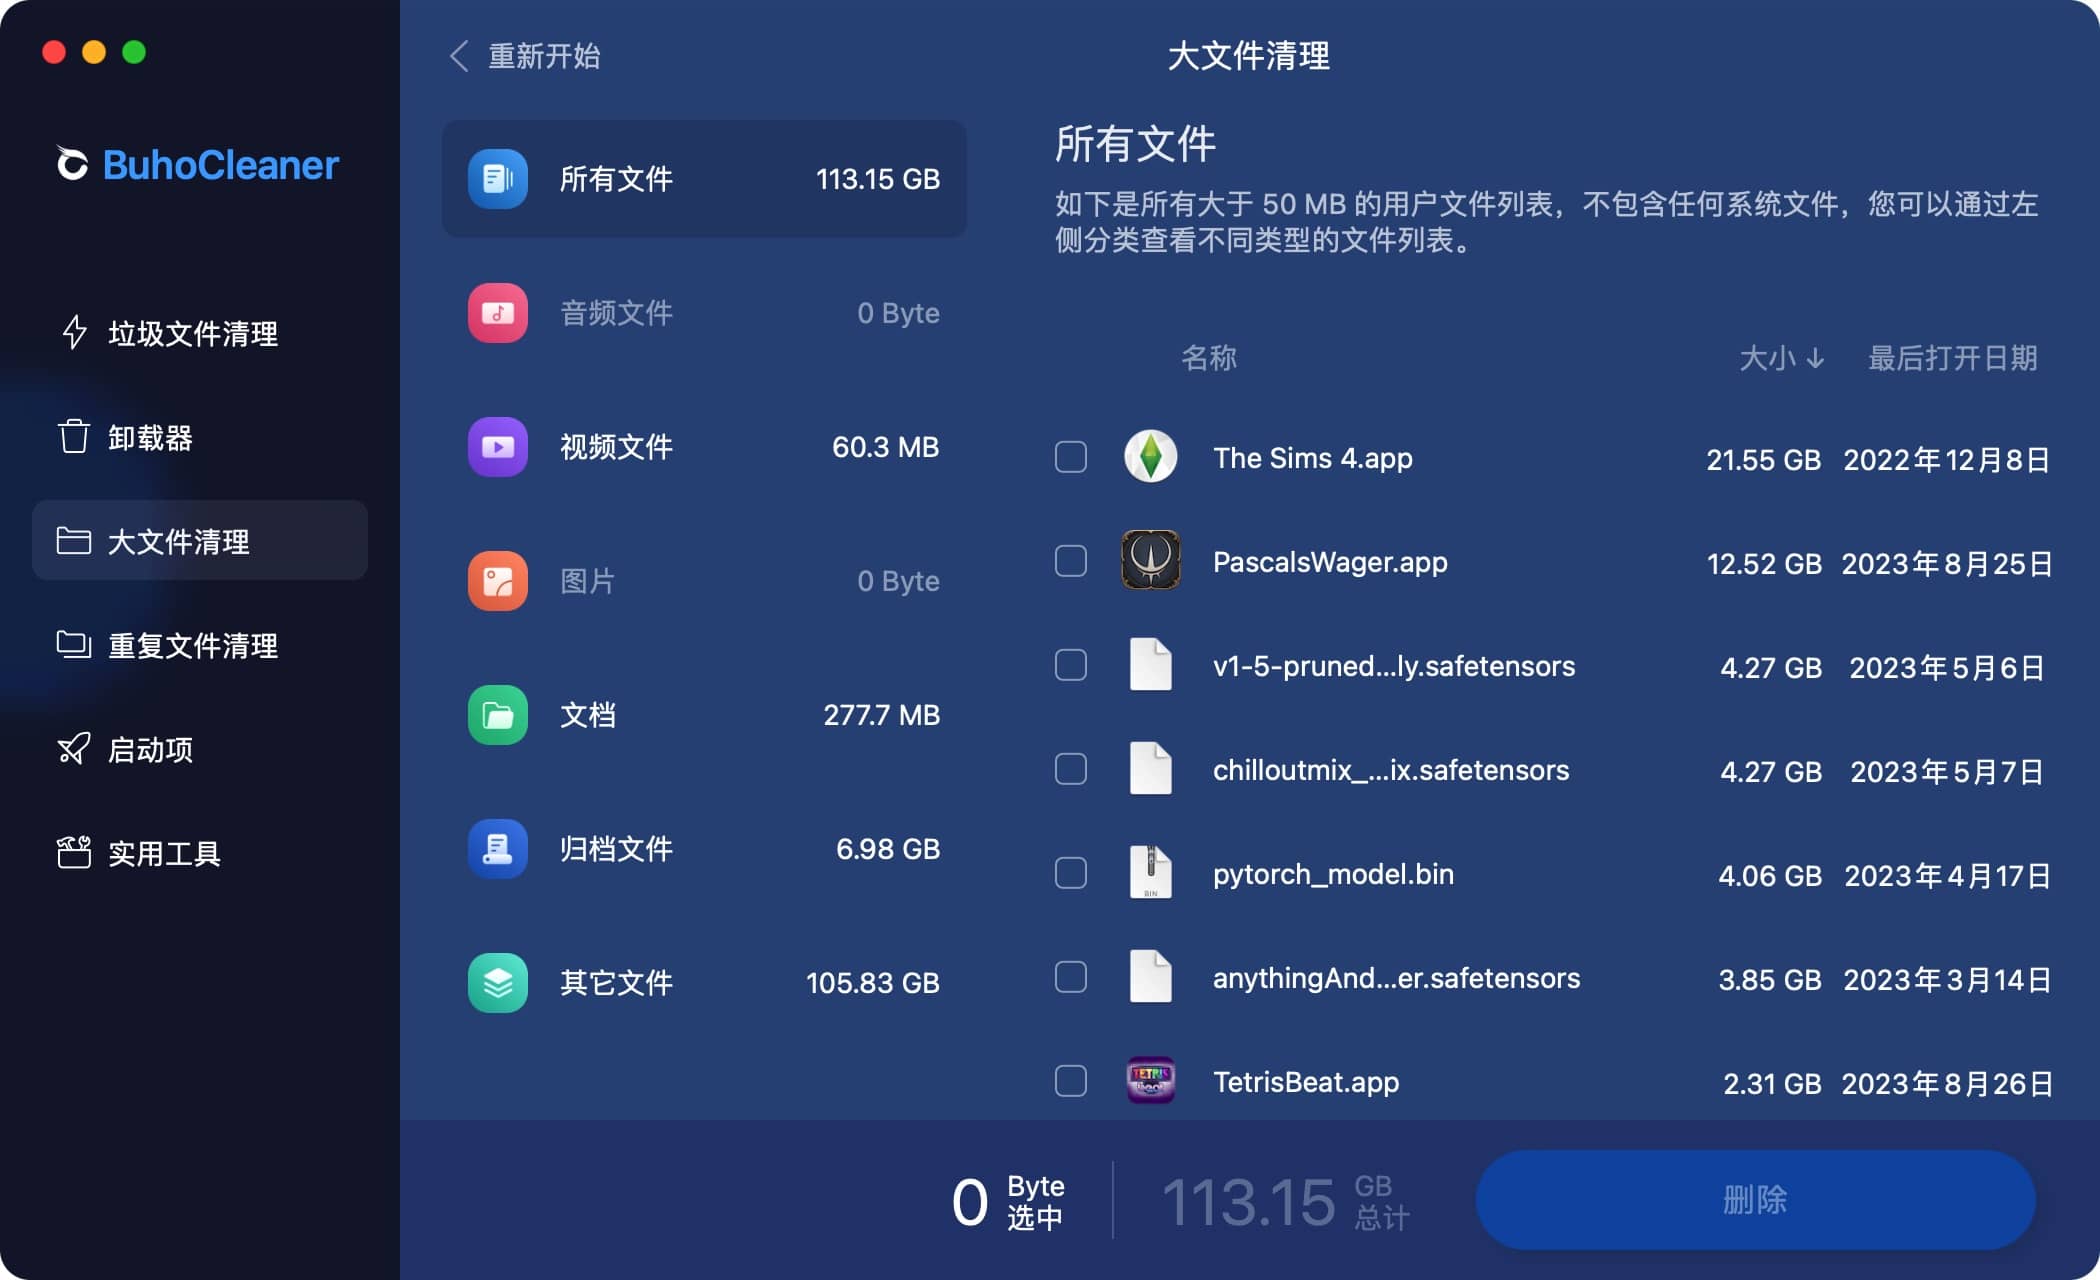Go back with the restart chevron
Image resolution: width=2100 pixels, height=1280 pixels.
(x=459, y=56)
